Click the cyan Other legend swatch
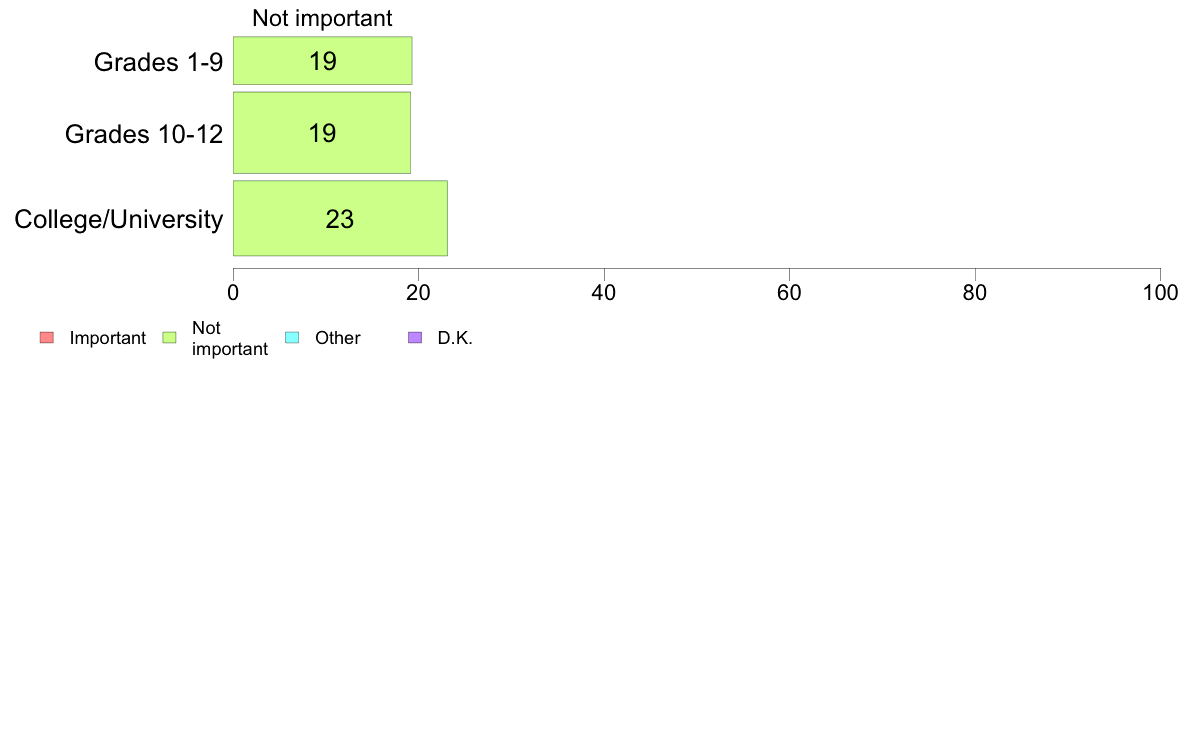This screenshot has height=736, width=1188. (292, 338)
